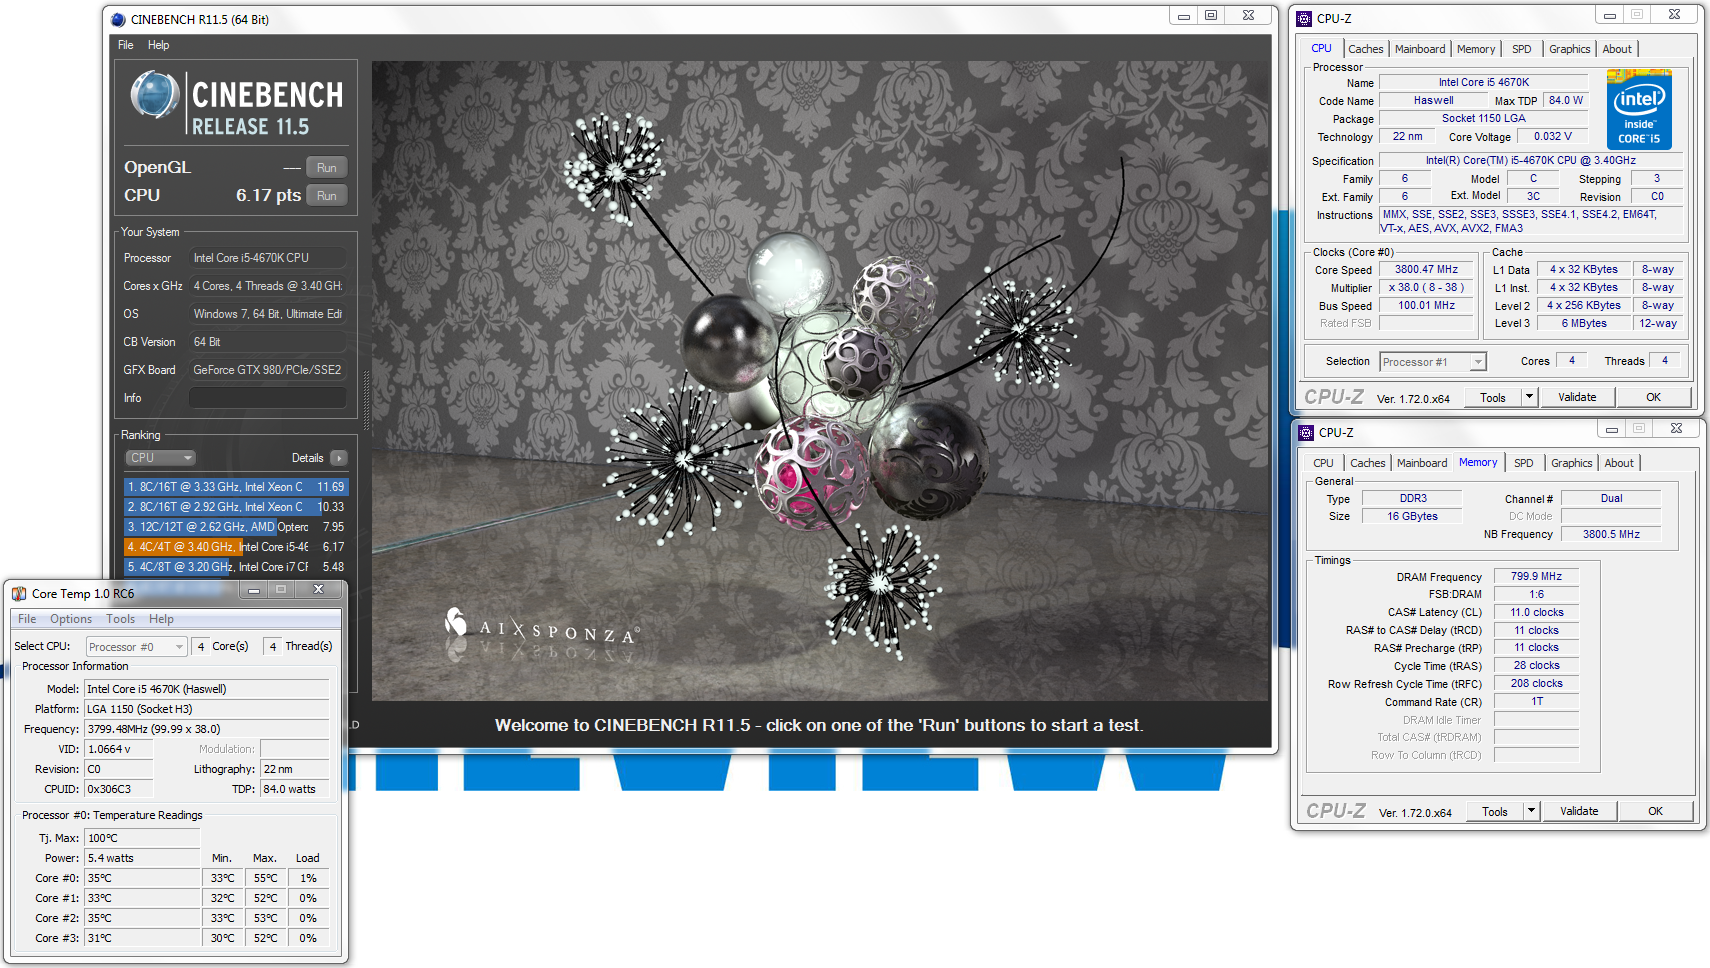Minimize the Core Temp window
Image resolution: width=1710 pixels, height=968 pixels.
tap(254, 590)
